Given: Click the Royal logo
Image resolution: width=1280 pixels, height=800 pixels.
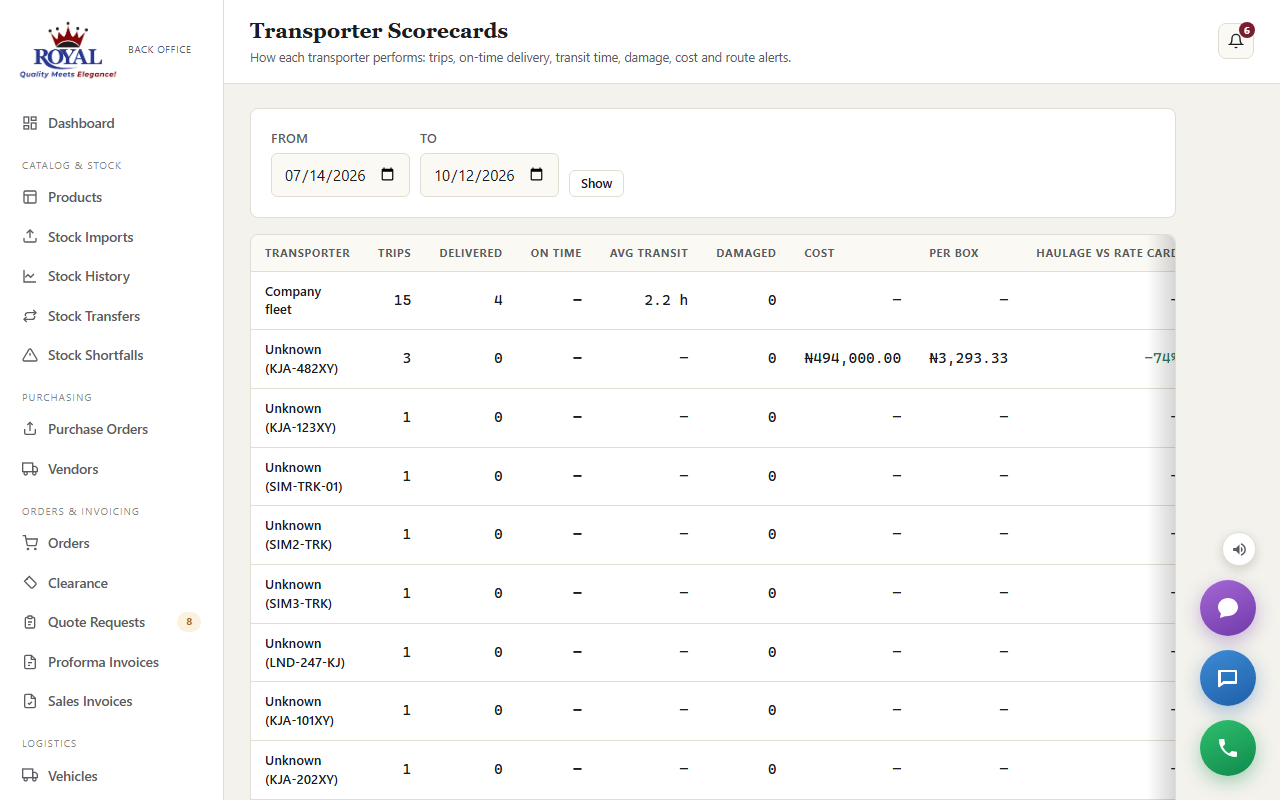Looking at the screenshot, I should click(x=68, y=51).
